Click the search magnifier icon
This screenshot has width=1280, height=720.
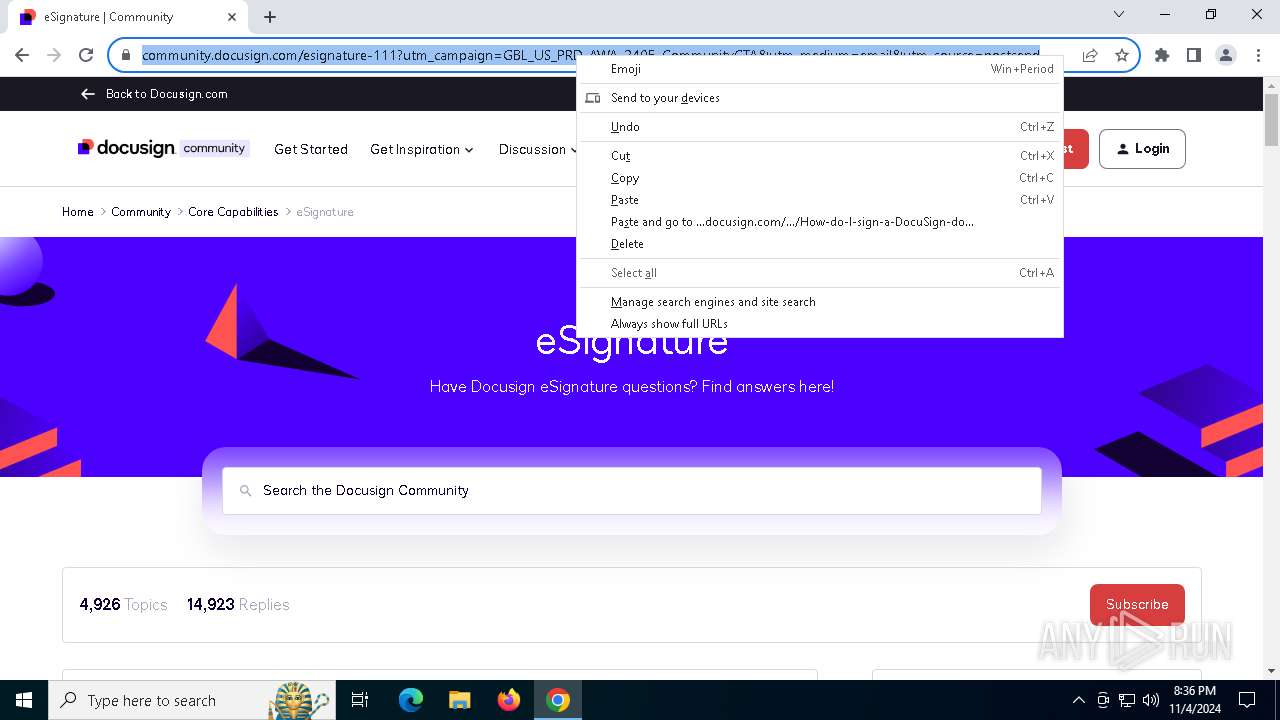click(x=245, y=491)
